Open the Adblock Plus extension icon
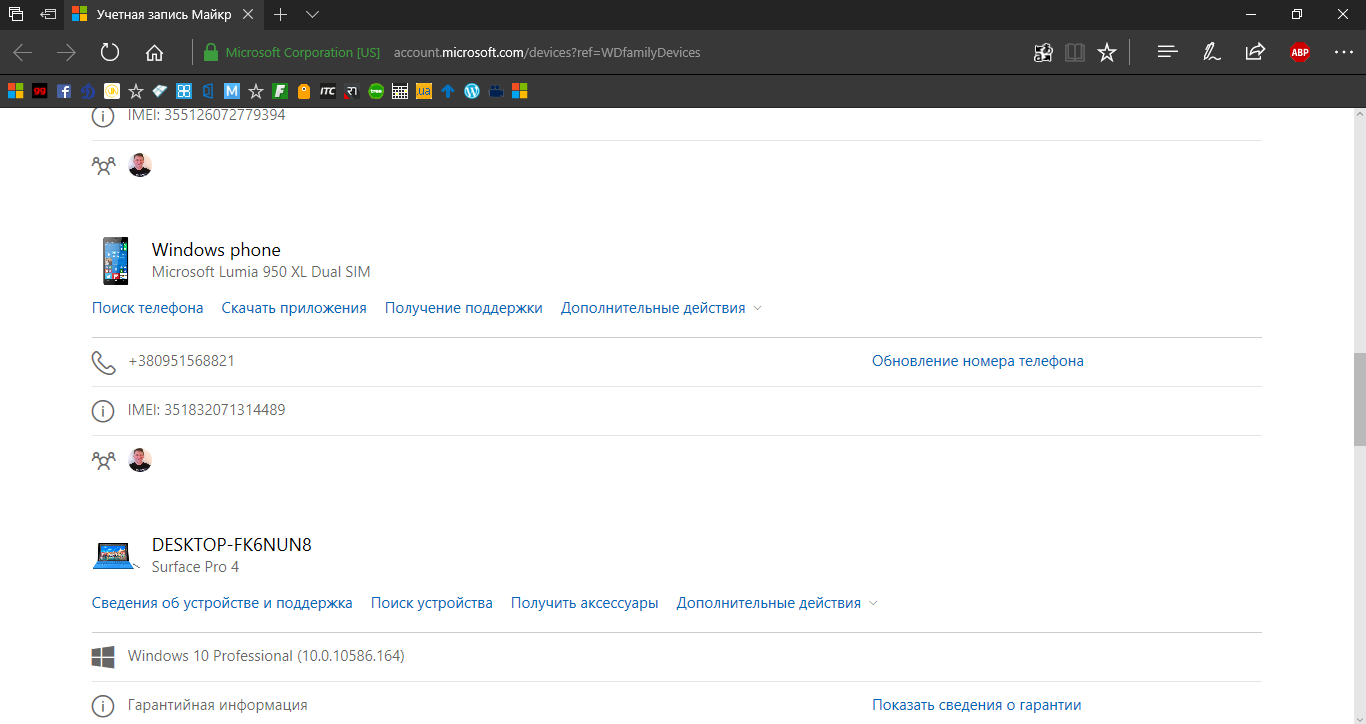 click(1299, 52)
